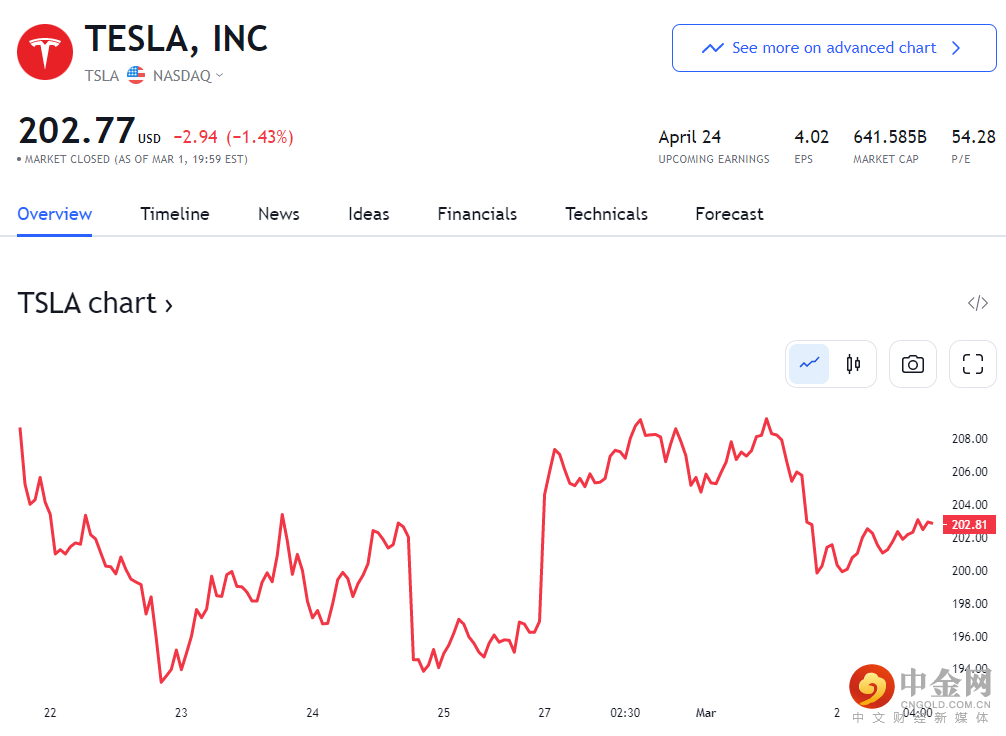Click the red 202.81 price label
The height and width of the screenshot is (736, 1006).
[968, 525]
